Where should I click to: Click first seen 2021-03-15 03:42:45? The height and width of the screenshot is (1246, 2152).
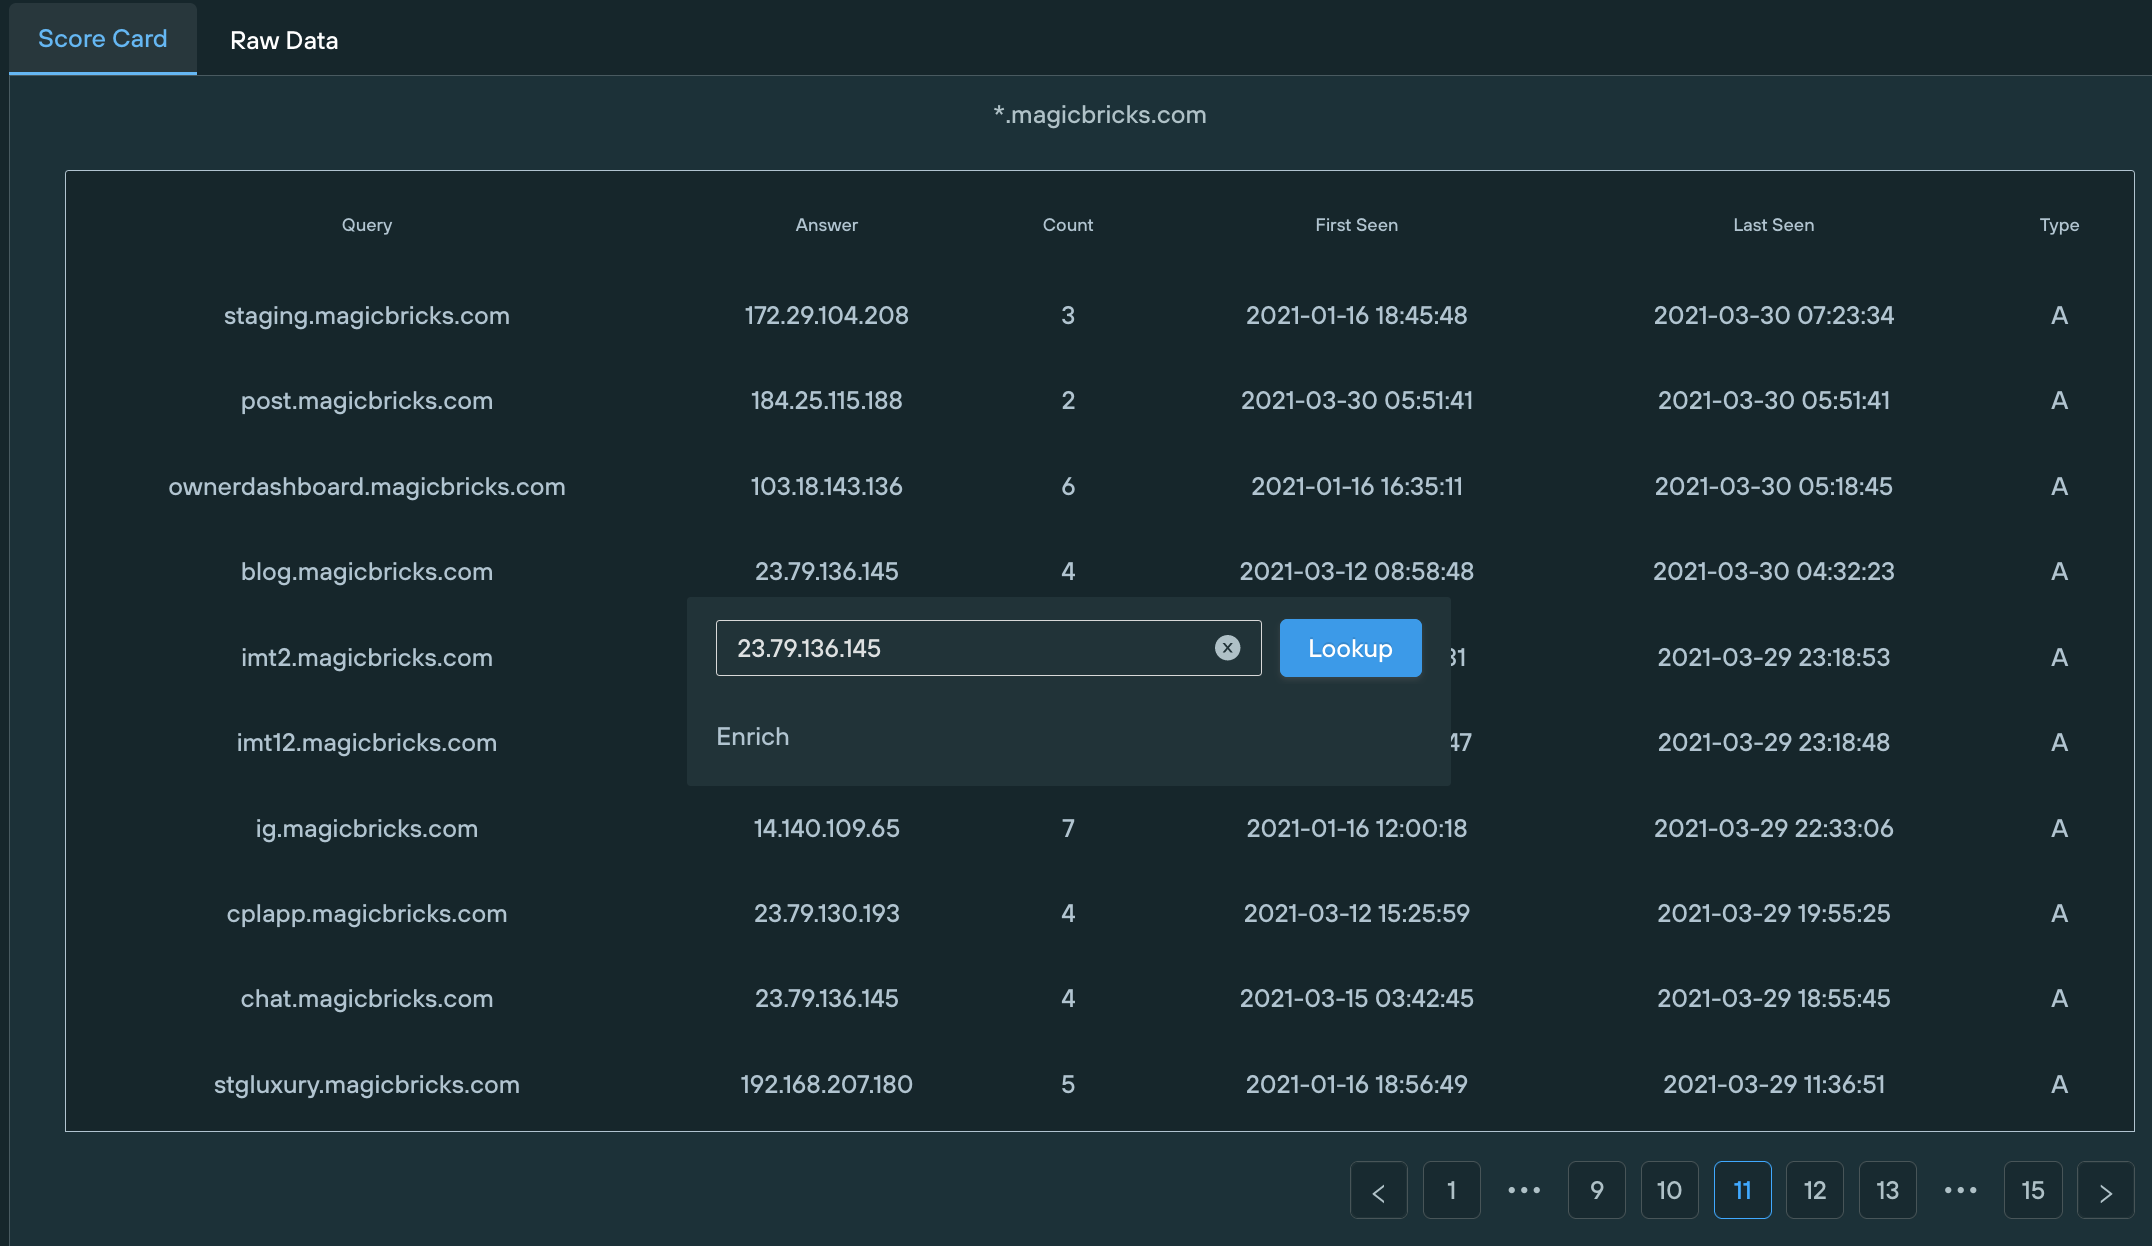[1356, 999]
